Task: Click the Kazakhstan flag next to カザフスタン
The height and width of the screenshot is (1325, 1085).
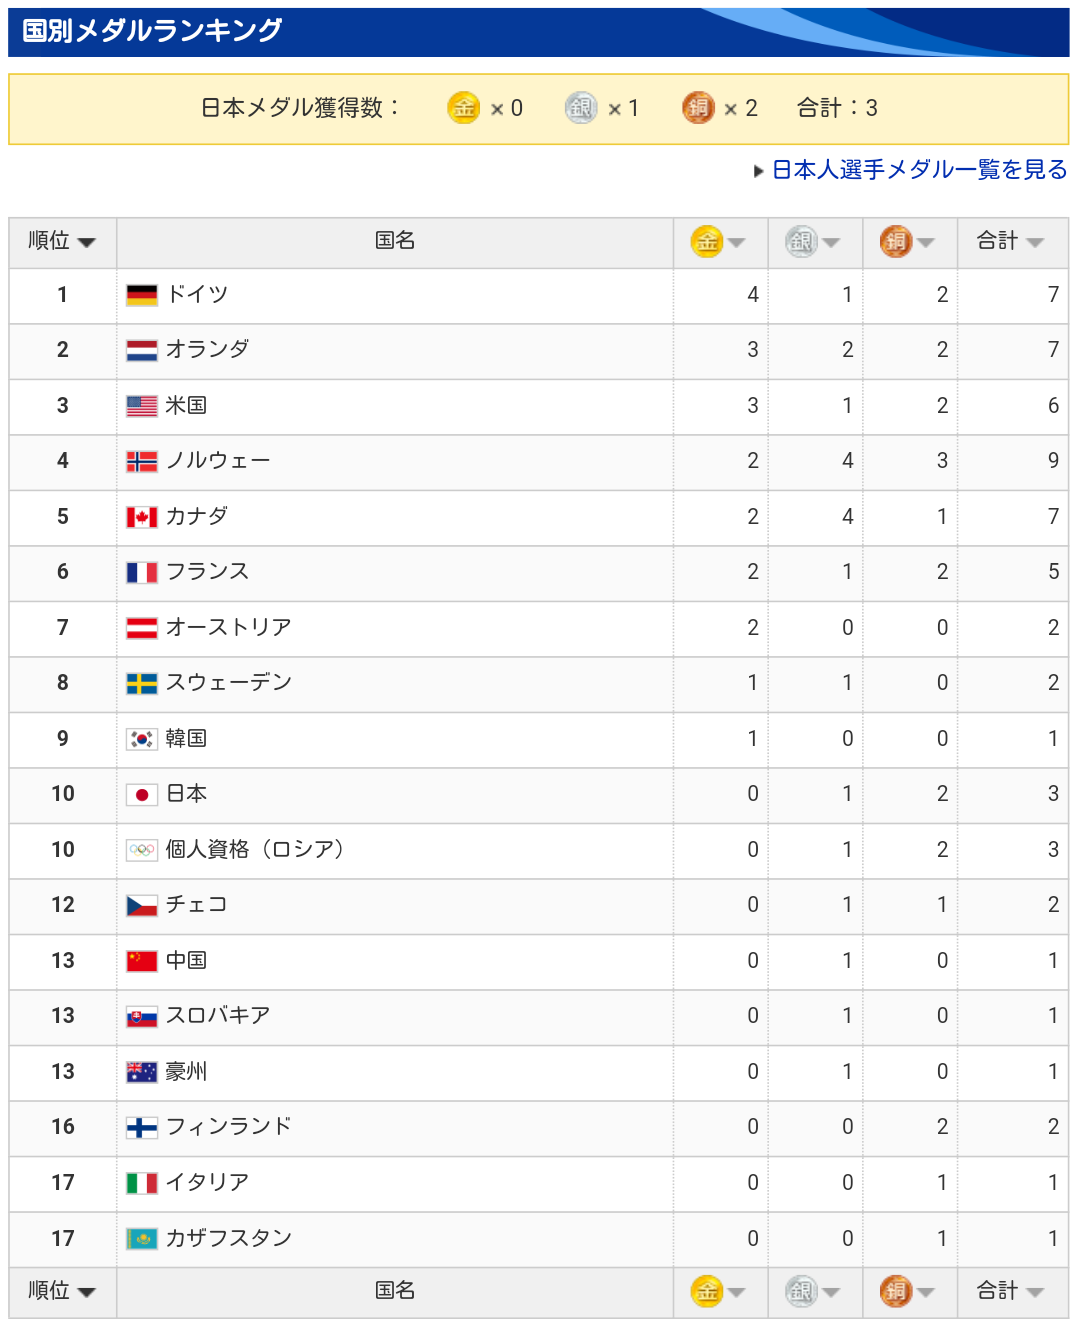Action: pos(142,1239)
